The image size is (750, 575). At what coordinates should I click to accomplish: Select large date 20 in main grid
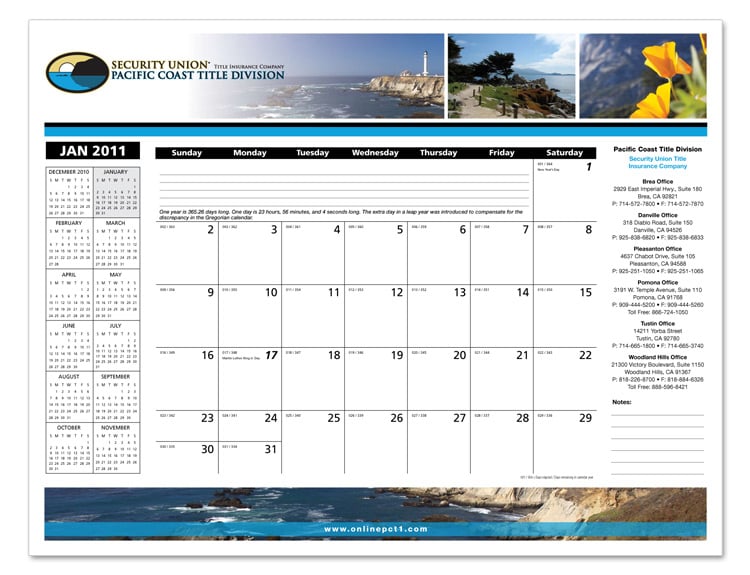coord(460,355)
